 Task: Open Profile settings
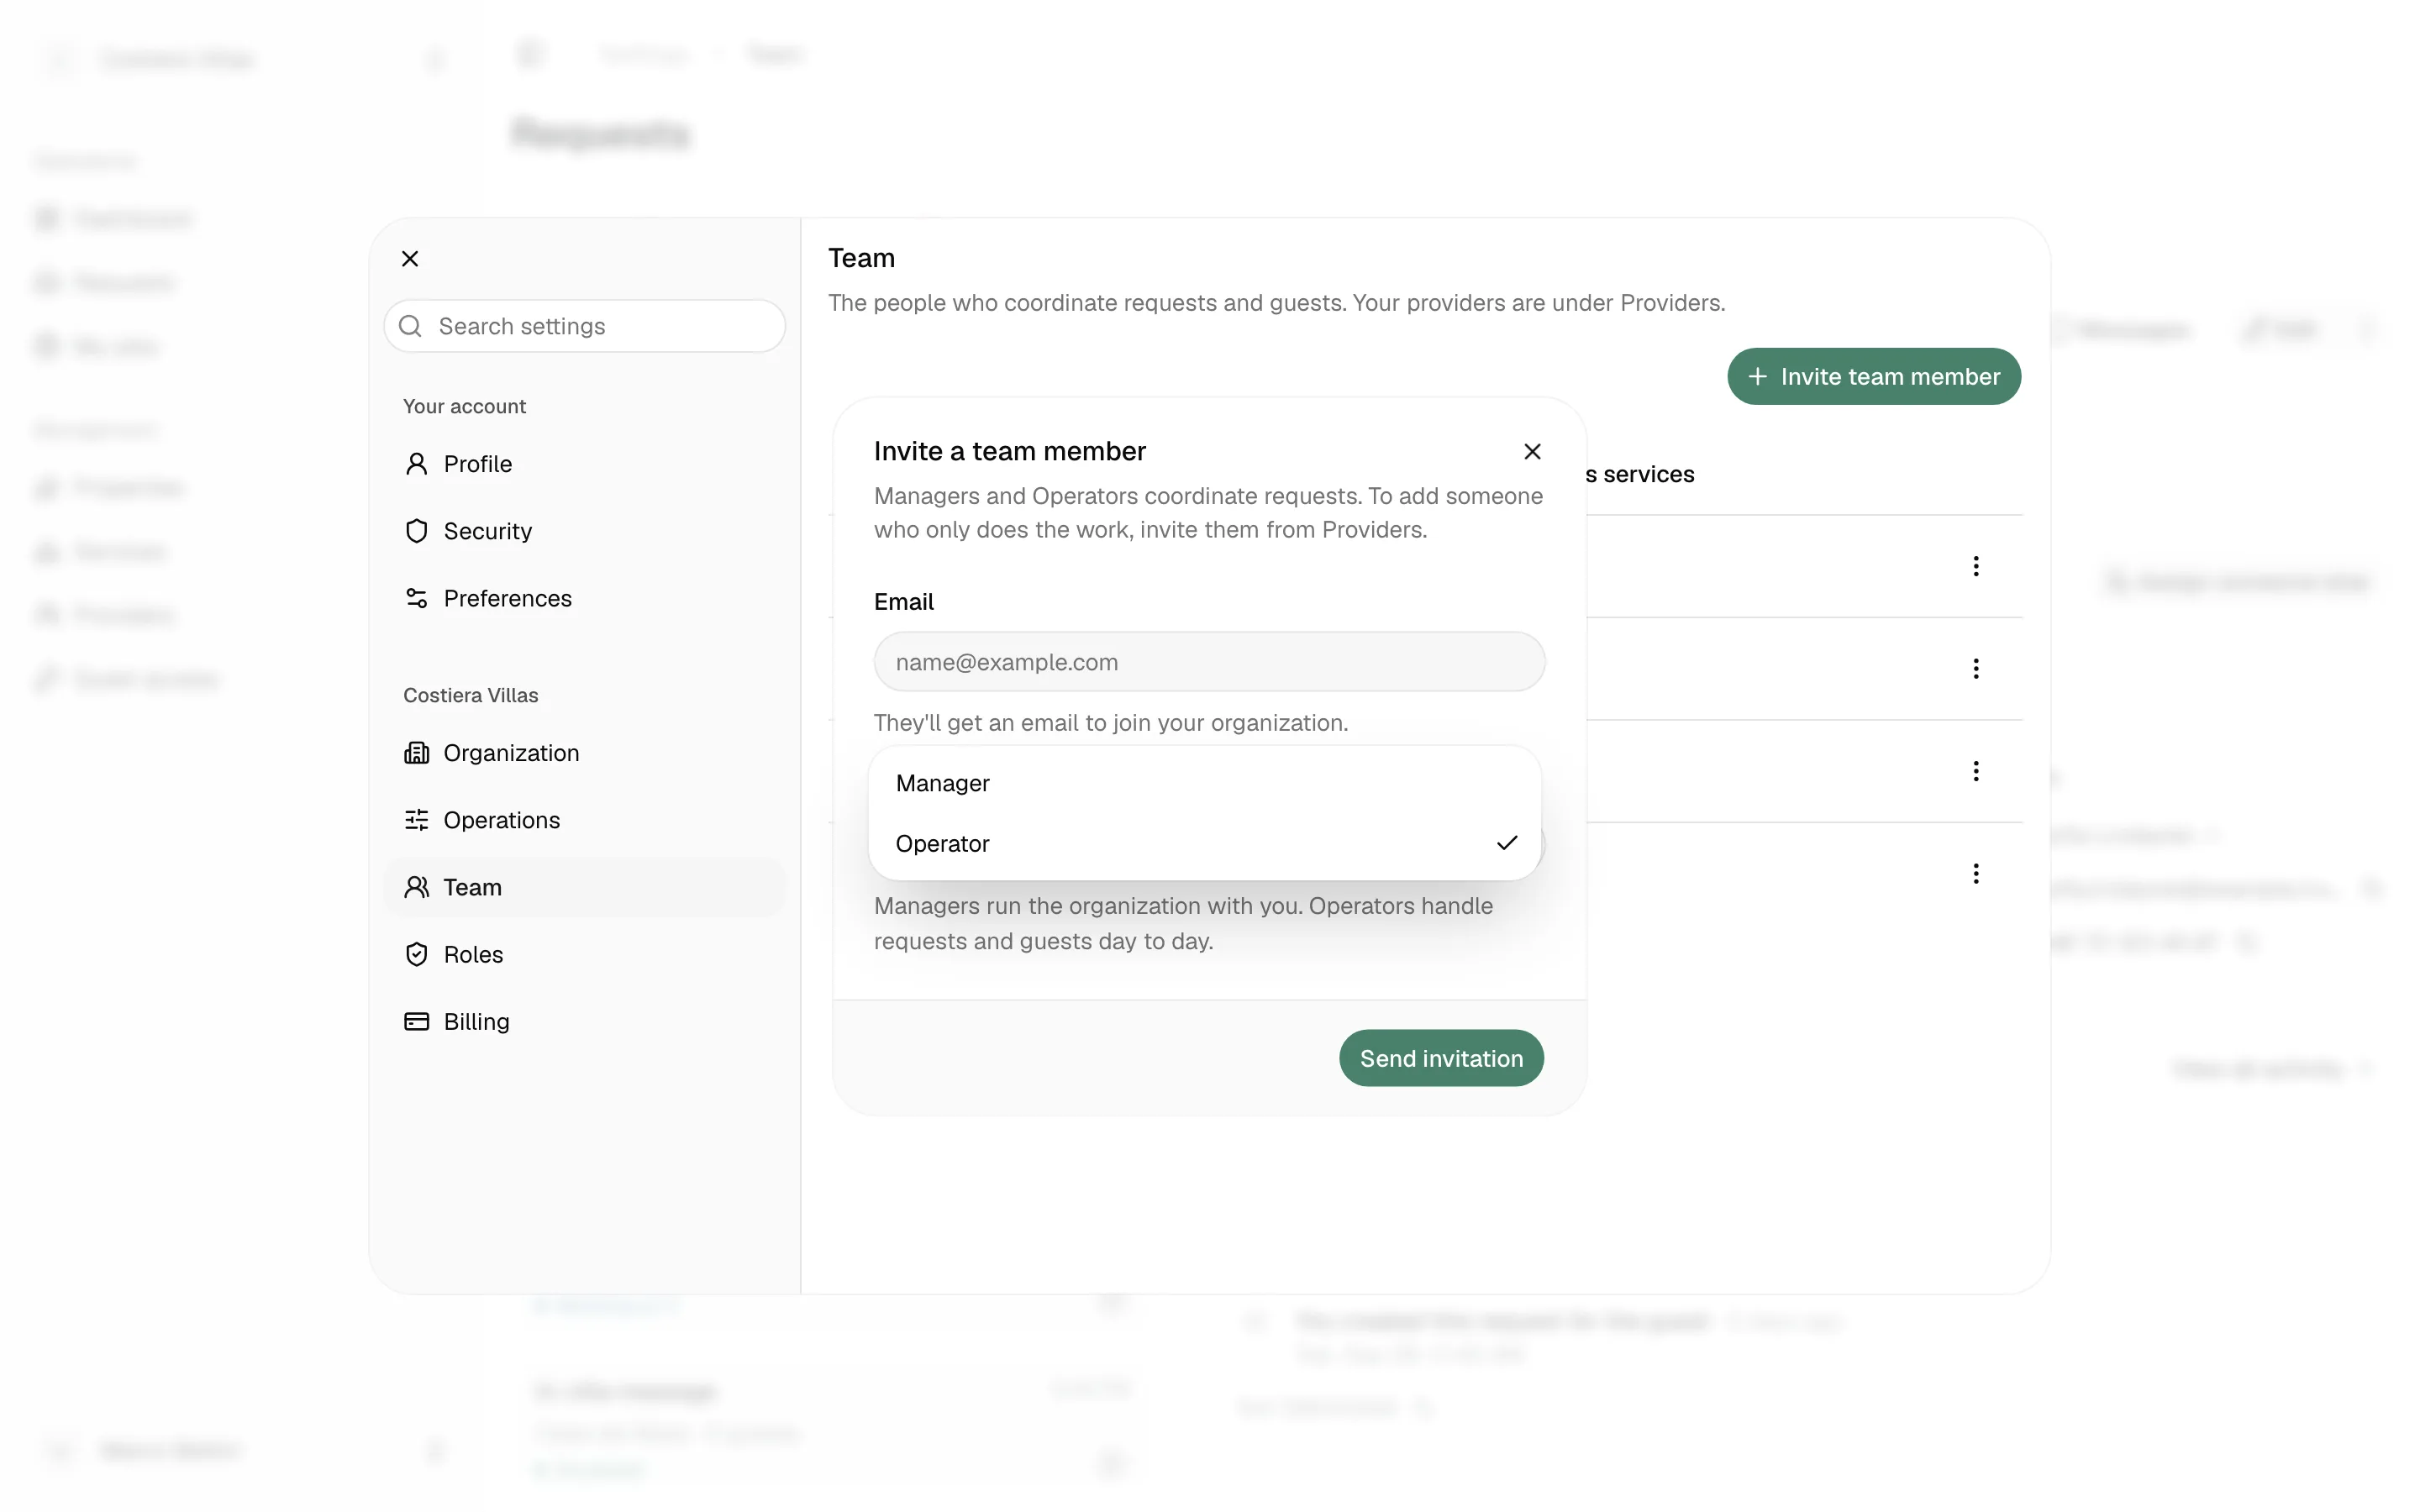click(584, 464)
